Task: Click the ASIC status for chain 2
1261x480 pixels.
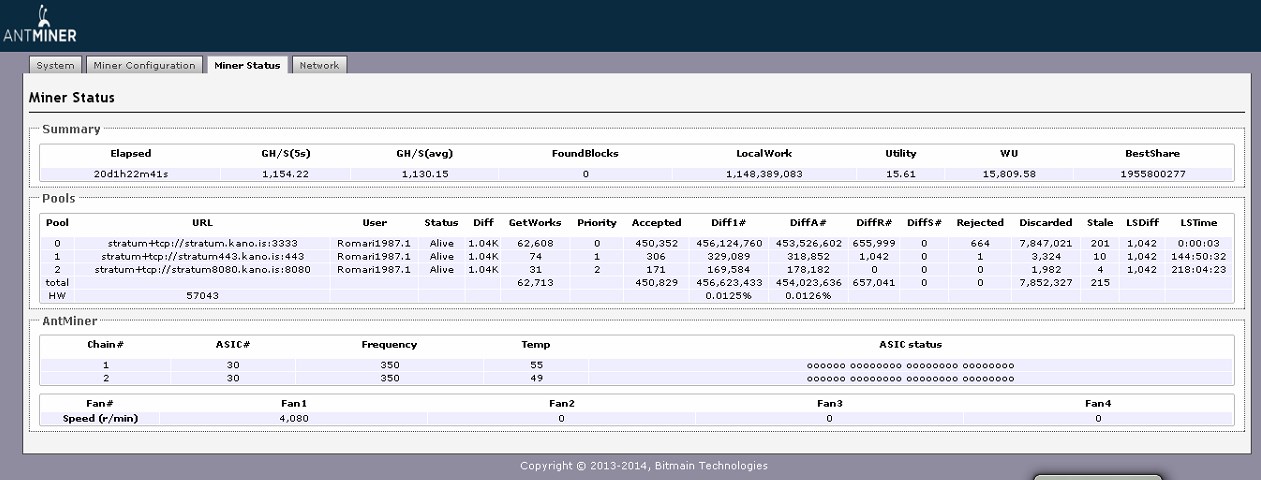Action: coord(910,378)
